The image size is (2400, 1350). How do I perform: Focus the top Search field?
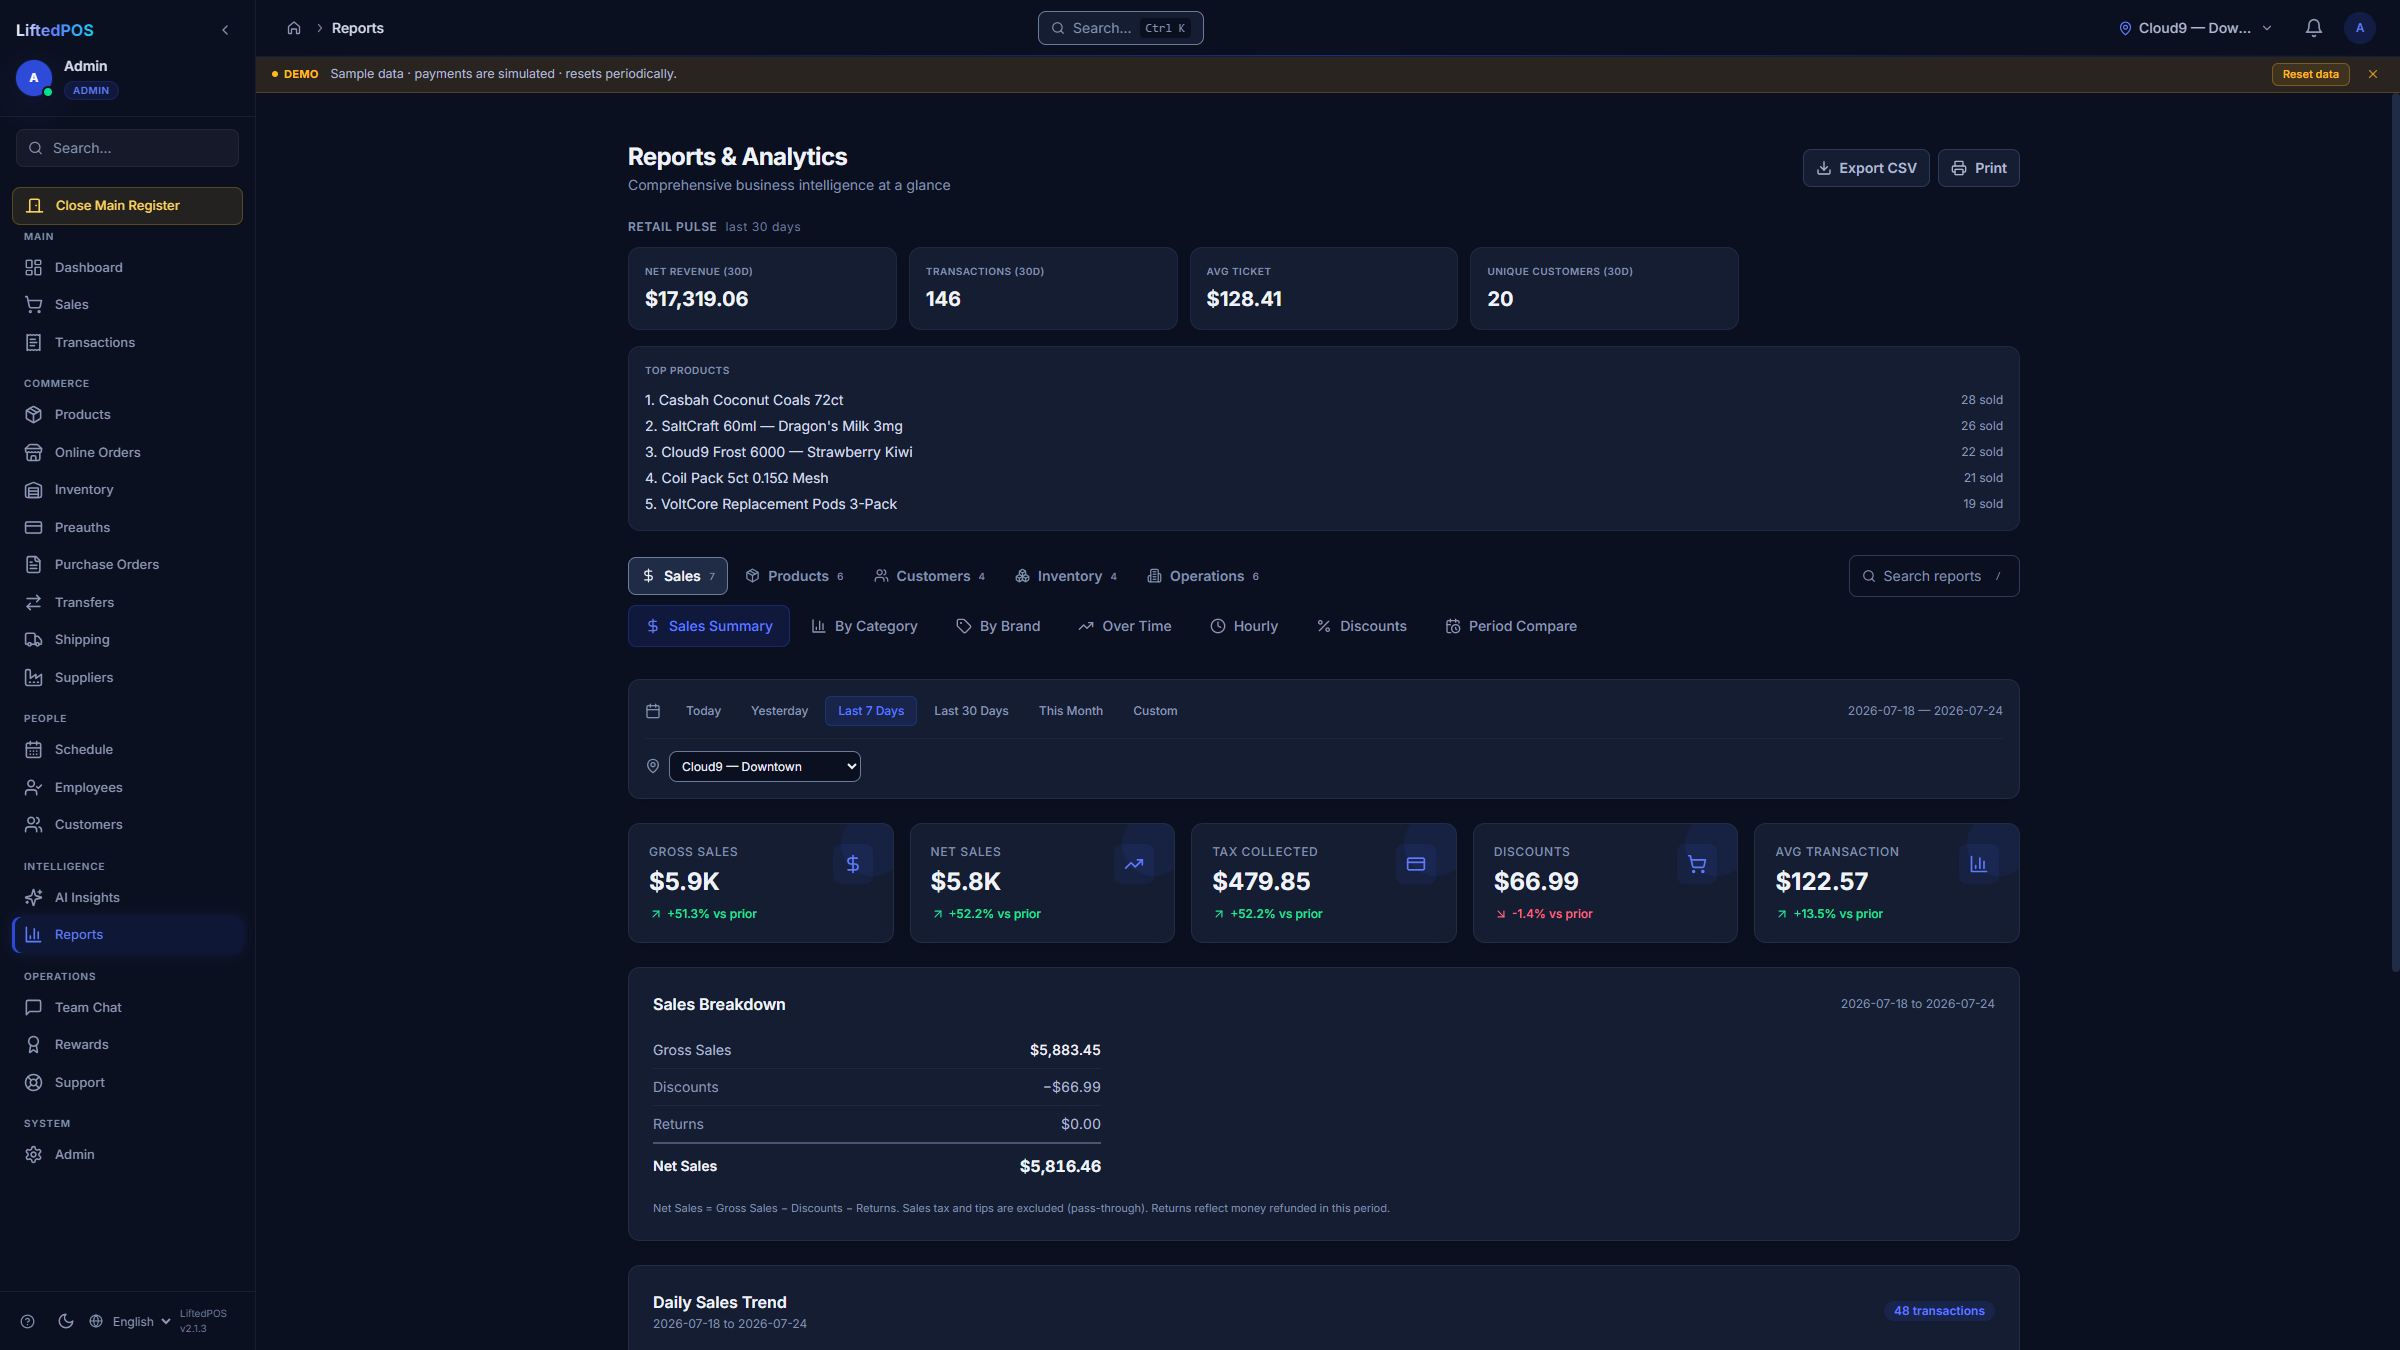click(1120, 28)
